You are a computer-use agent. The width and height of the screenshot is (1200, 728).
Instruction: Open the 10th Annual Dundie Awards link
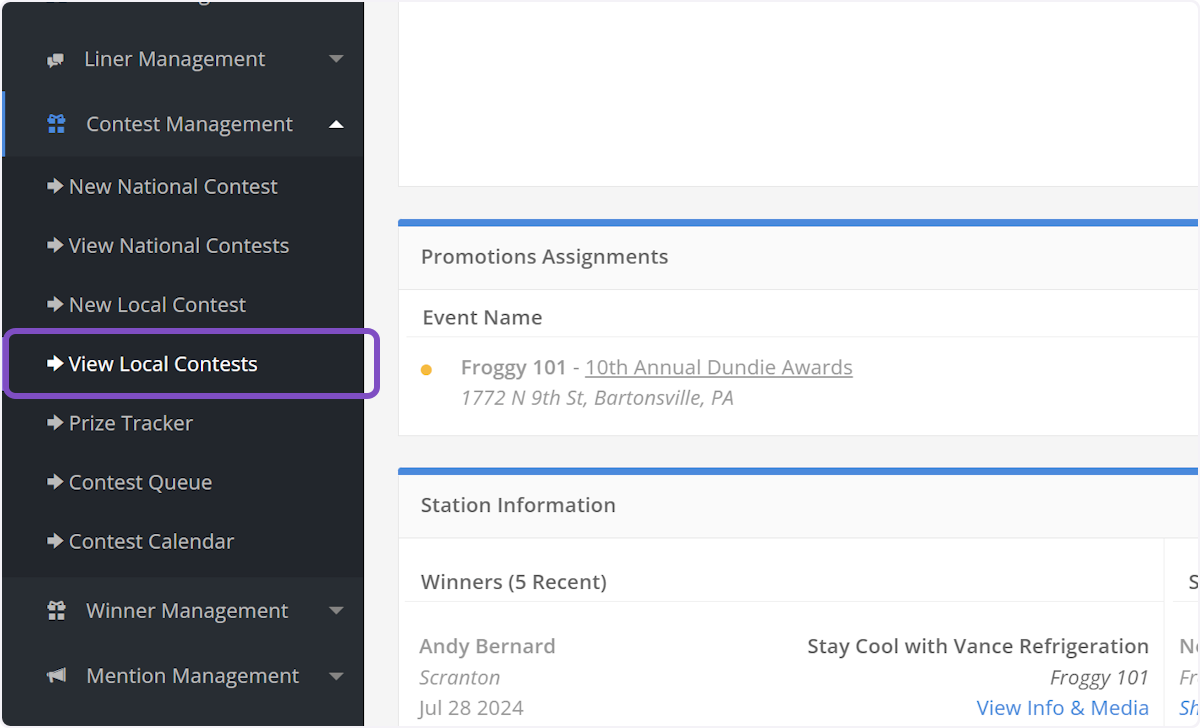click(x=718, y=367)
